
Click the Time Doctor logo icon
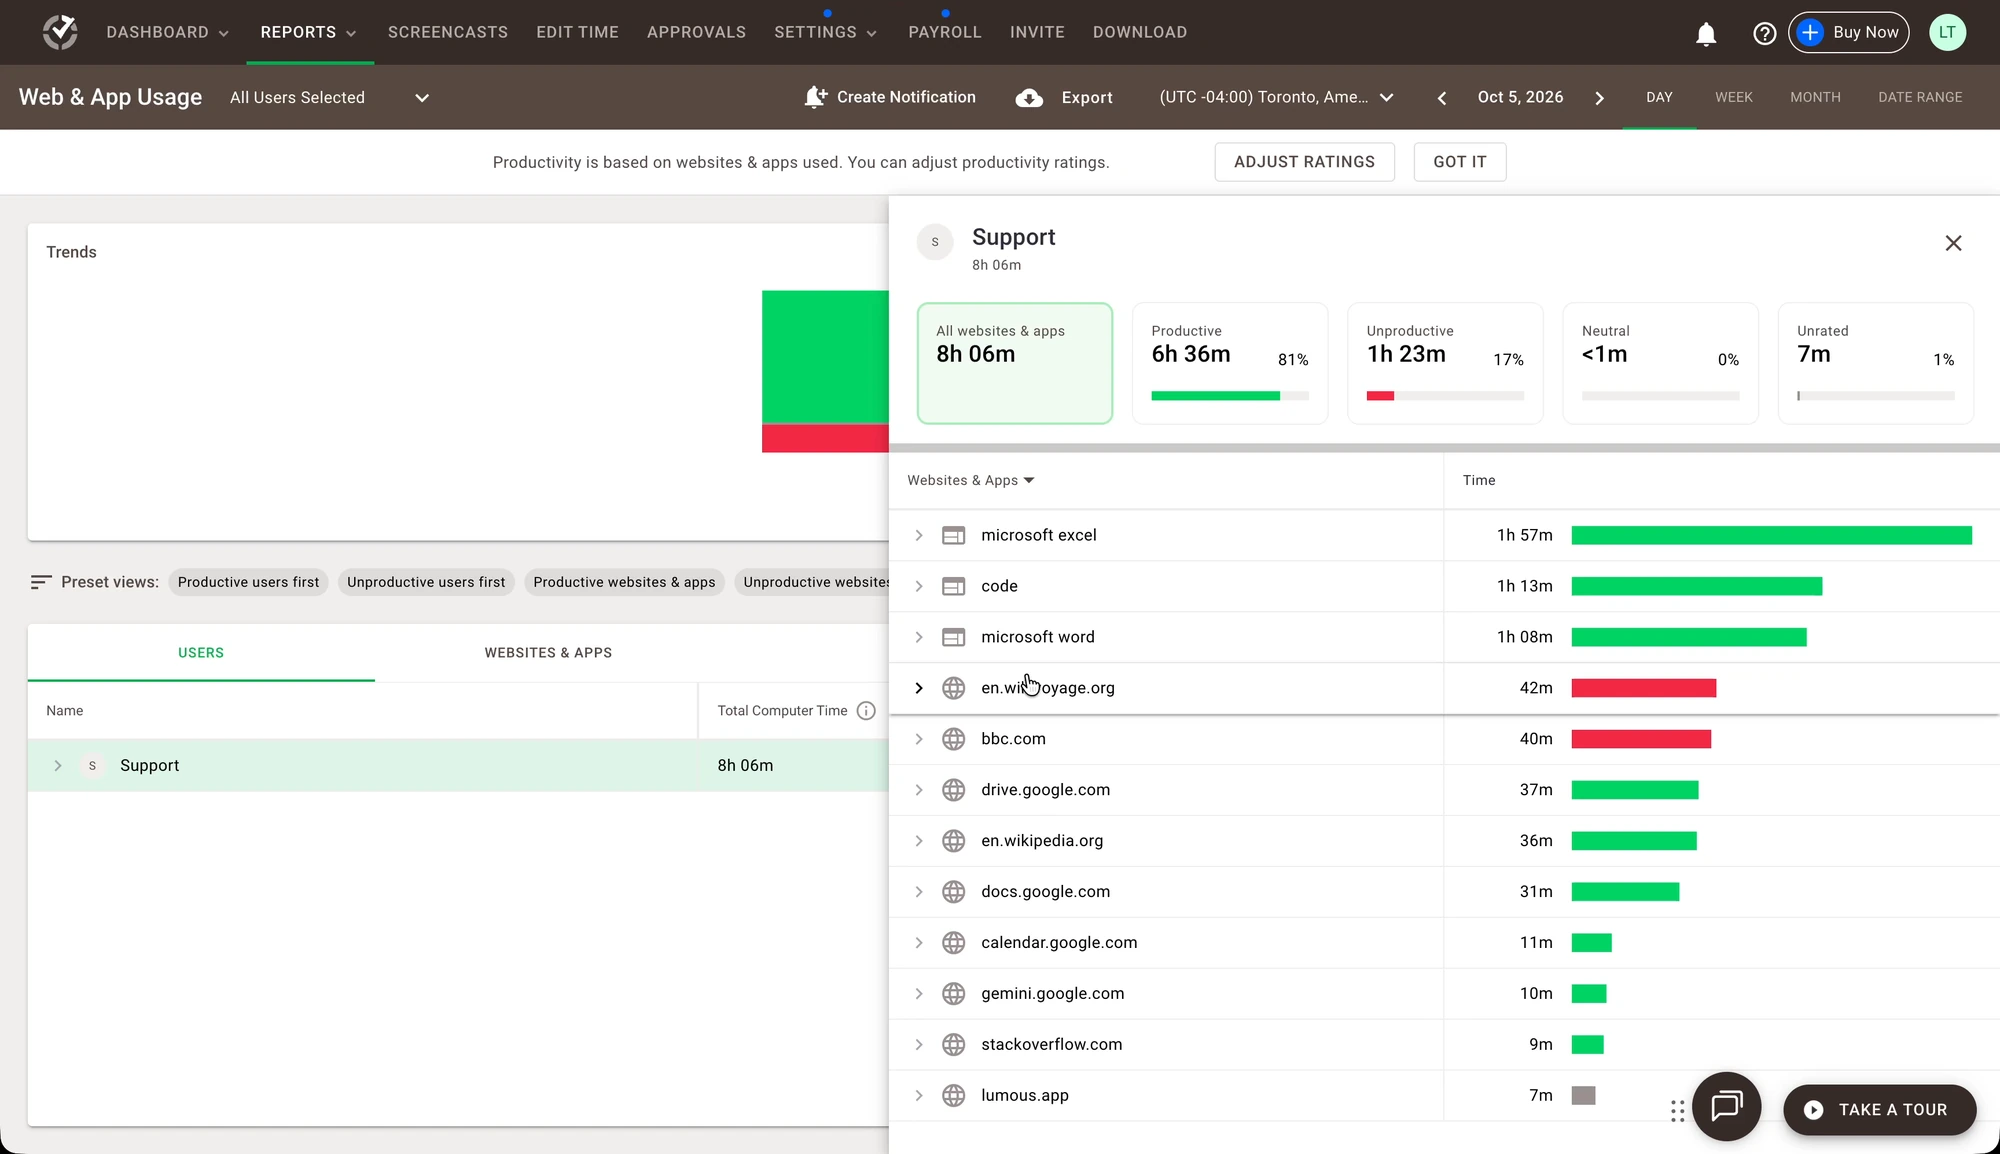(x=60, y=32)
